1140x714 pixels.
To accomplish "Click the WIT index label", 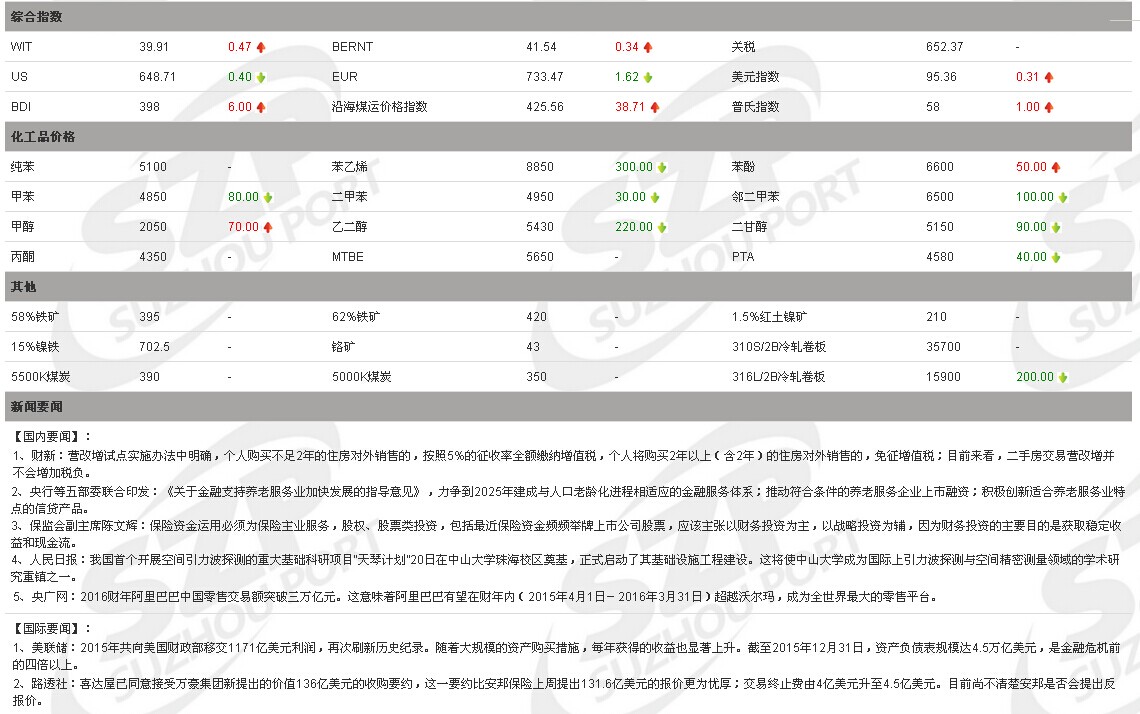I will (x=21, y=47).
